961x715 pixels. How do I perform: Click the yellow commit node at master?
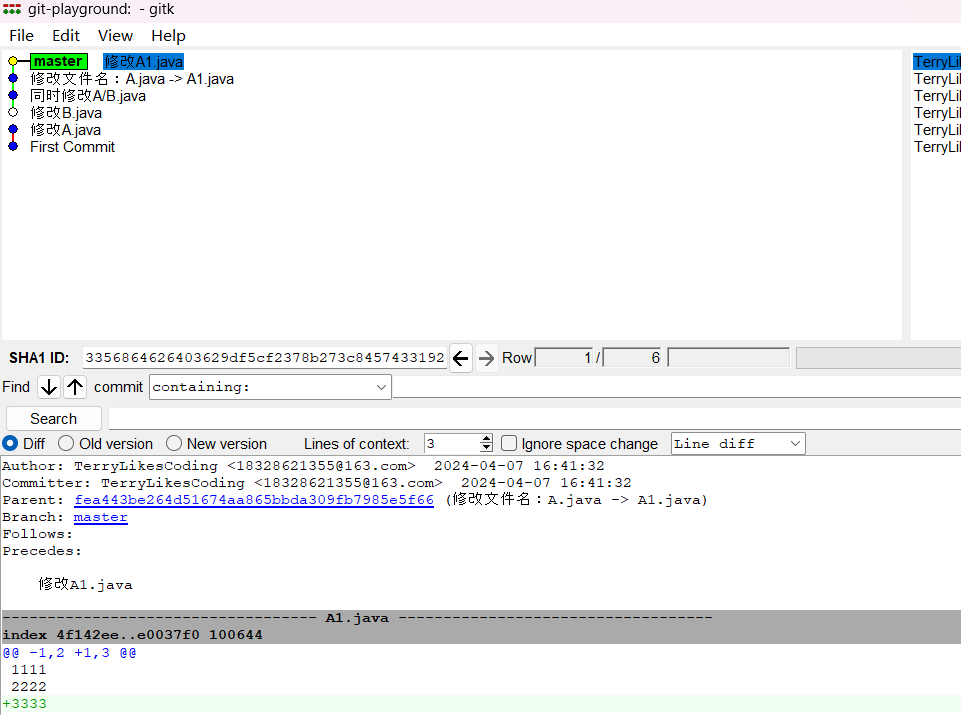(x=13, y=62)
